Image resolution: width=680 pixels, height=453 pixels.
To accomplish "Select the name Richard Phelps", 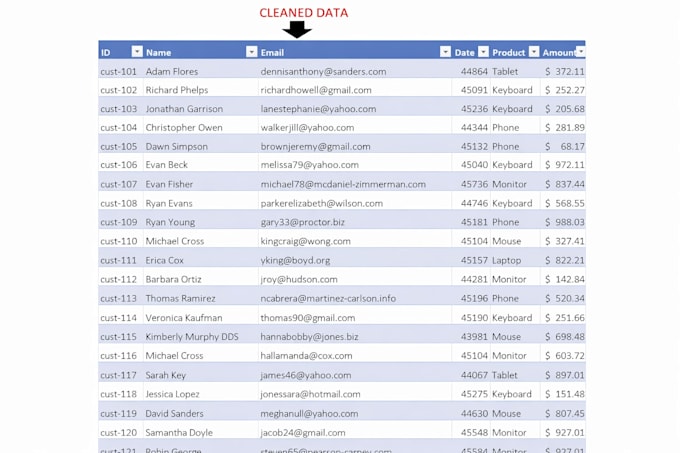I will click(177, 90).
